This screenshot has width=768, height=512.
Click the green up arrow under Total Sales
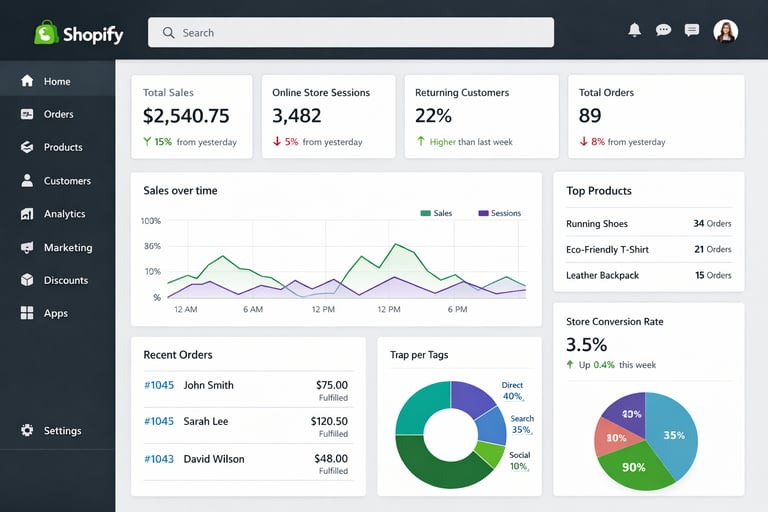click(147, 142)
